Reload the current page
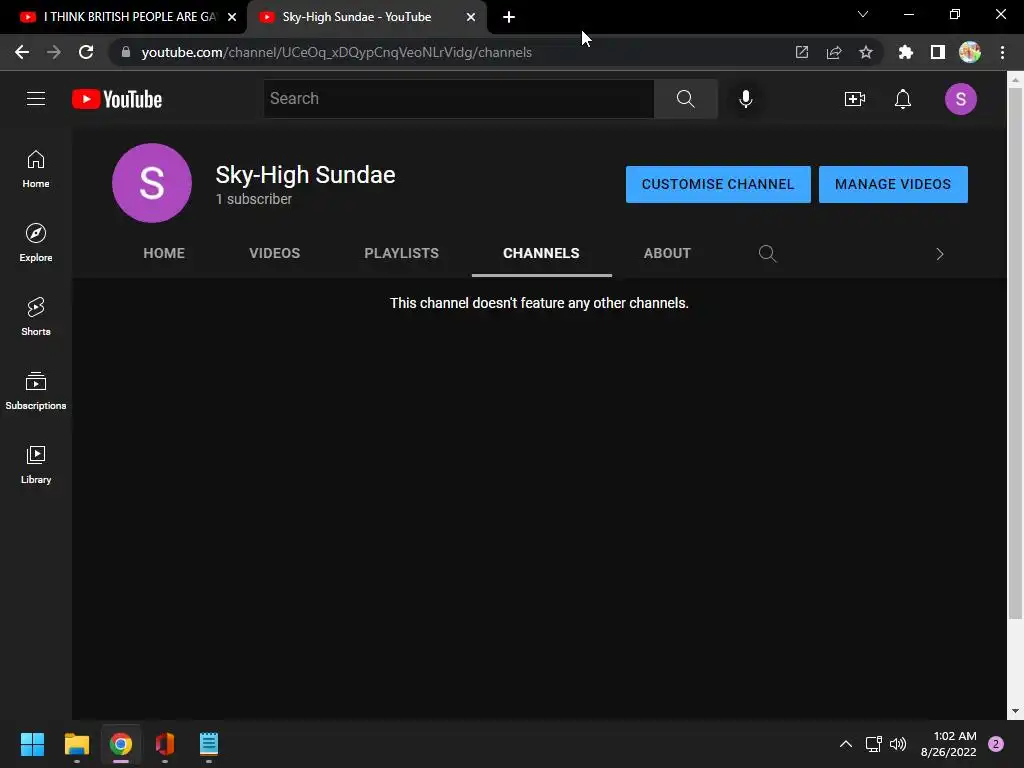Viewport: 1024px width, 768px height. click(86, 52)
